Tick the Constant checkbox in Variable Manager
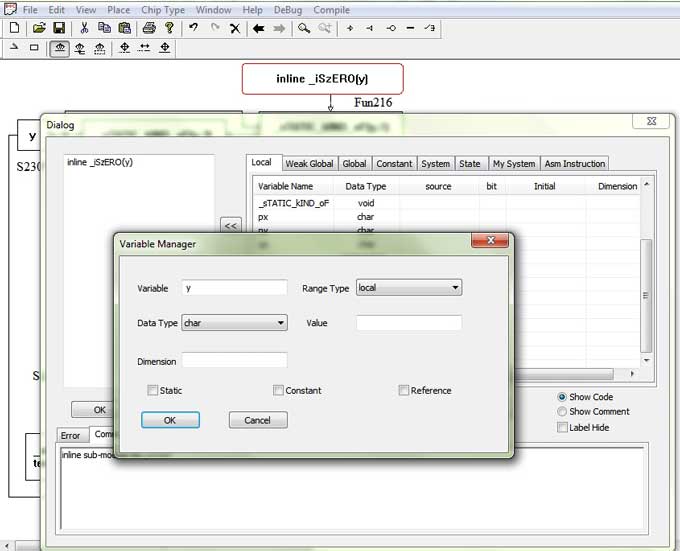680x551 pixels. (278, 390)
